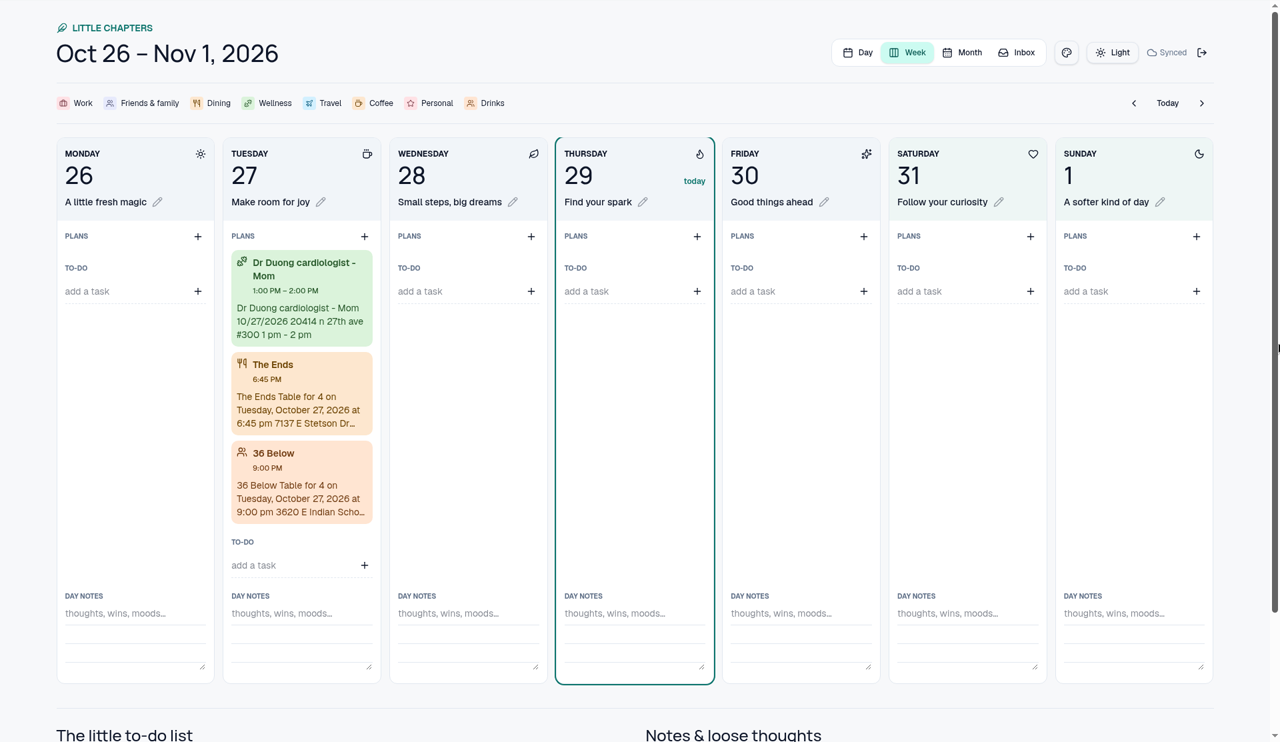Add a plan to Sunday 1
This screenshot has height=742, width=1280.
pyautogui.click(x=1196, y=237)
